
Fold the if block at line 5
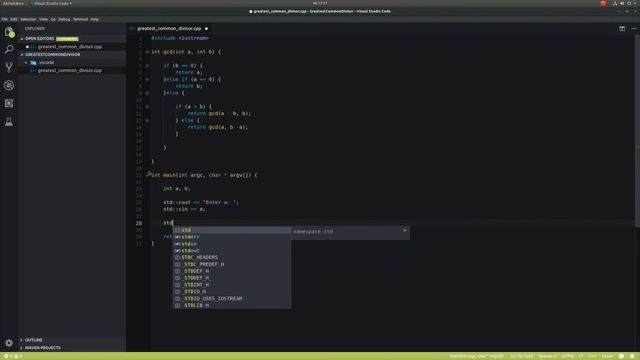(x=147, y=66)
